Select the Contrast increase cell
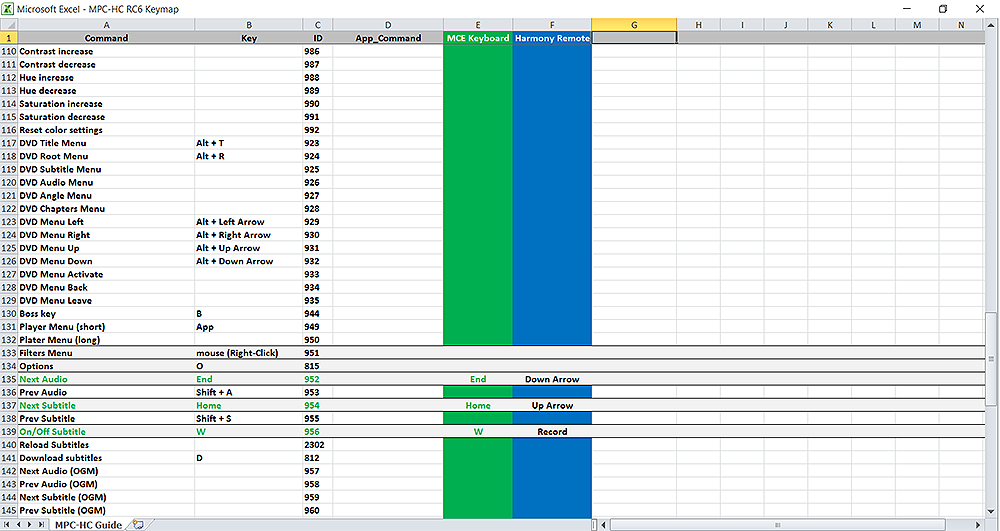 106,51
